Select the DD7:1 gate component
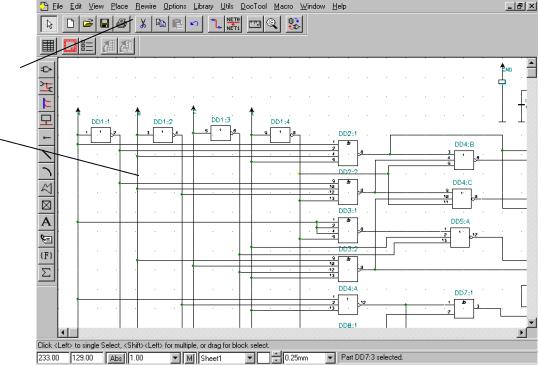Viewport: 538px width, 365px height. coord(464,308)
